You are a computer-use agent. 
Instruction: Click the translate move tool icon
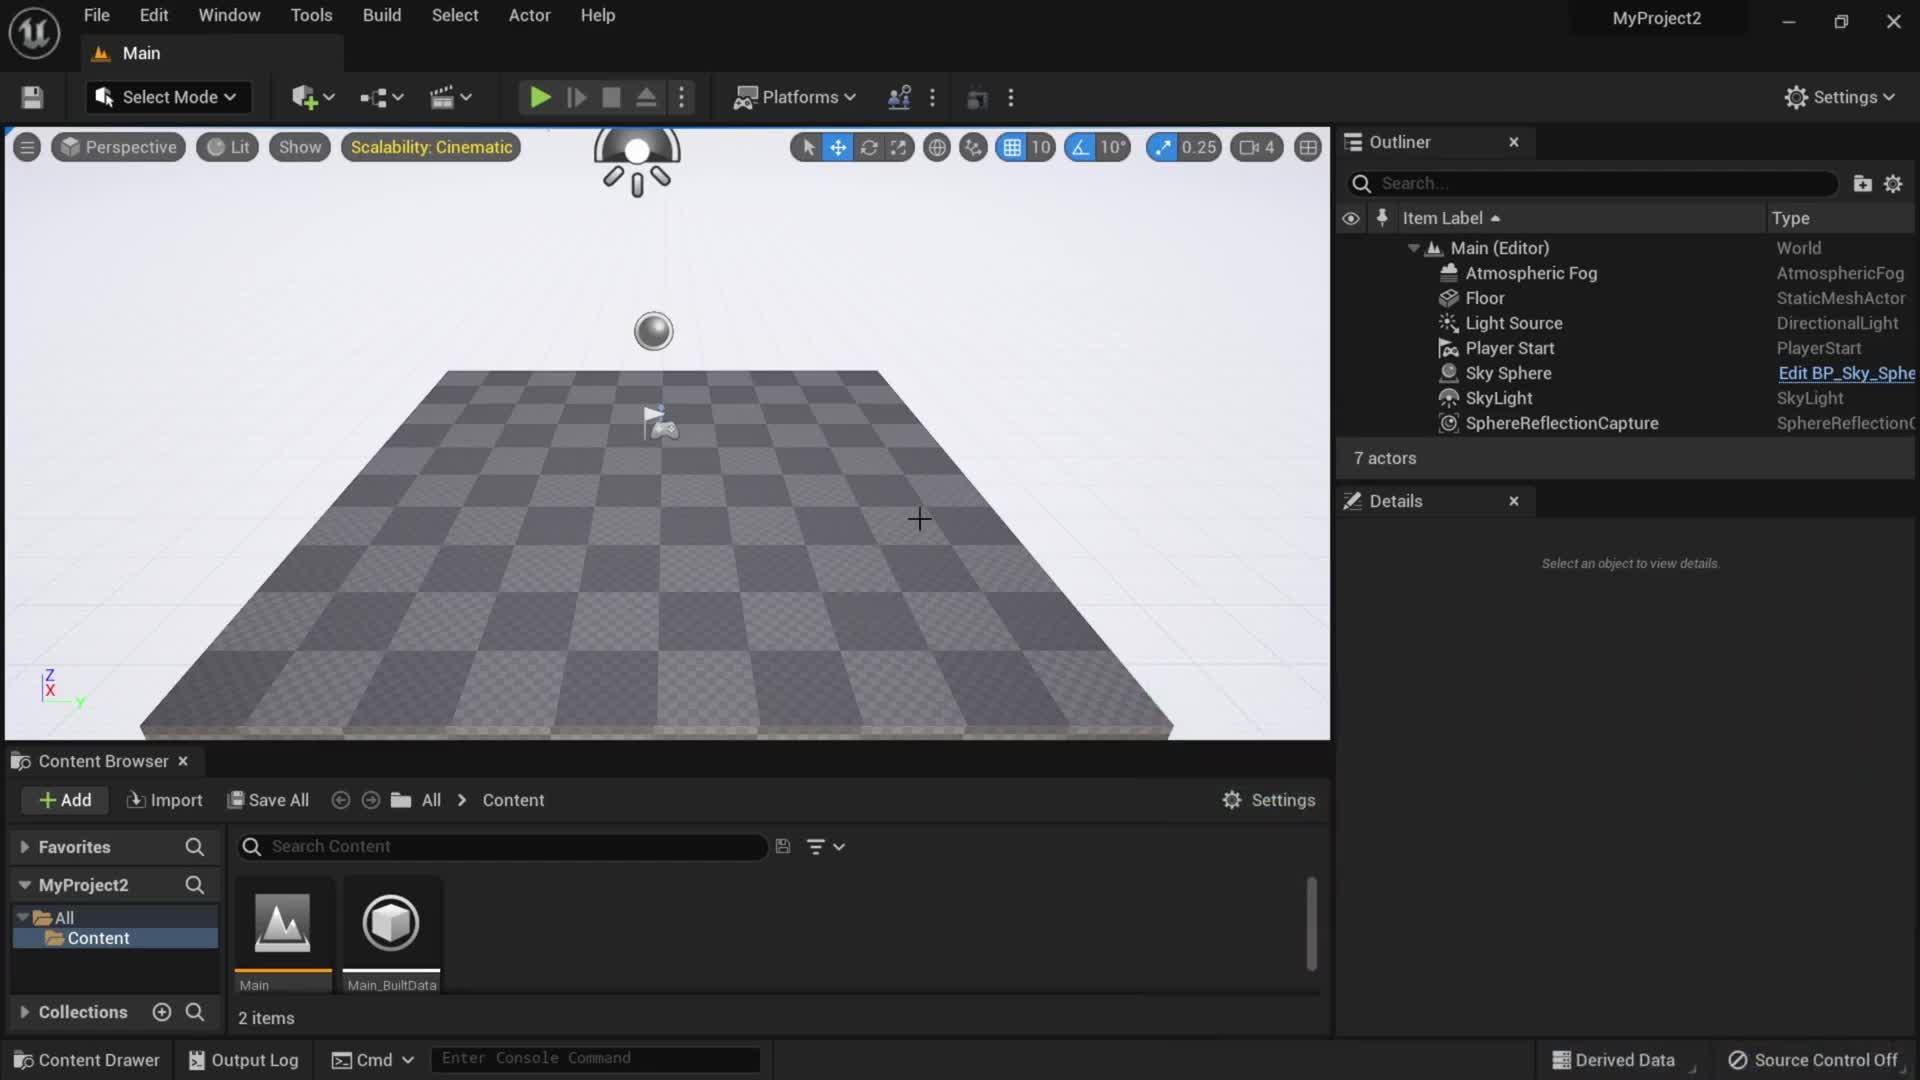point(838,148)
